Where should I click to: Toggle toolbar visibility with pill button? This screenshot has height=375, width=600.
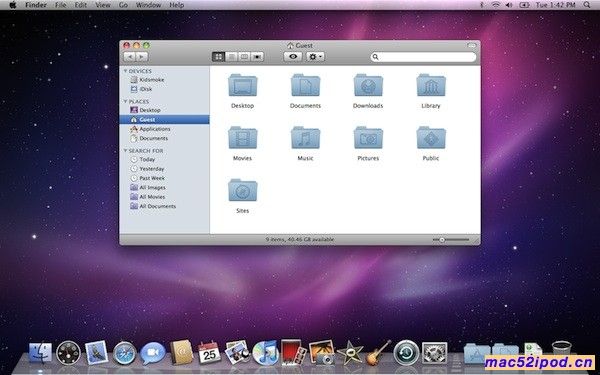click(x=471, y=46)
